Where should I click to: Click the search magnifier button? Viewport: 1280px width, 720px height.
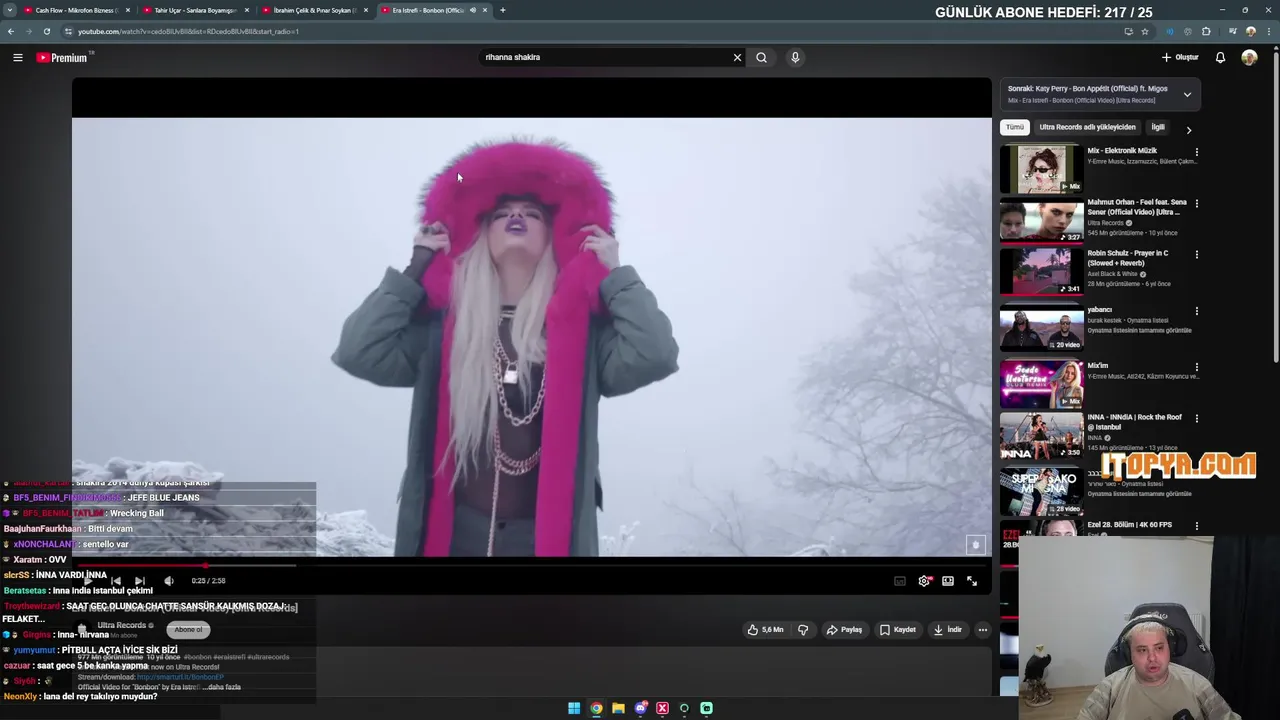(761, 58)
